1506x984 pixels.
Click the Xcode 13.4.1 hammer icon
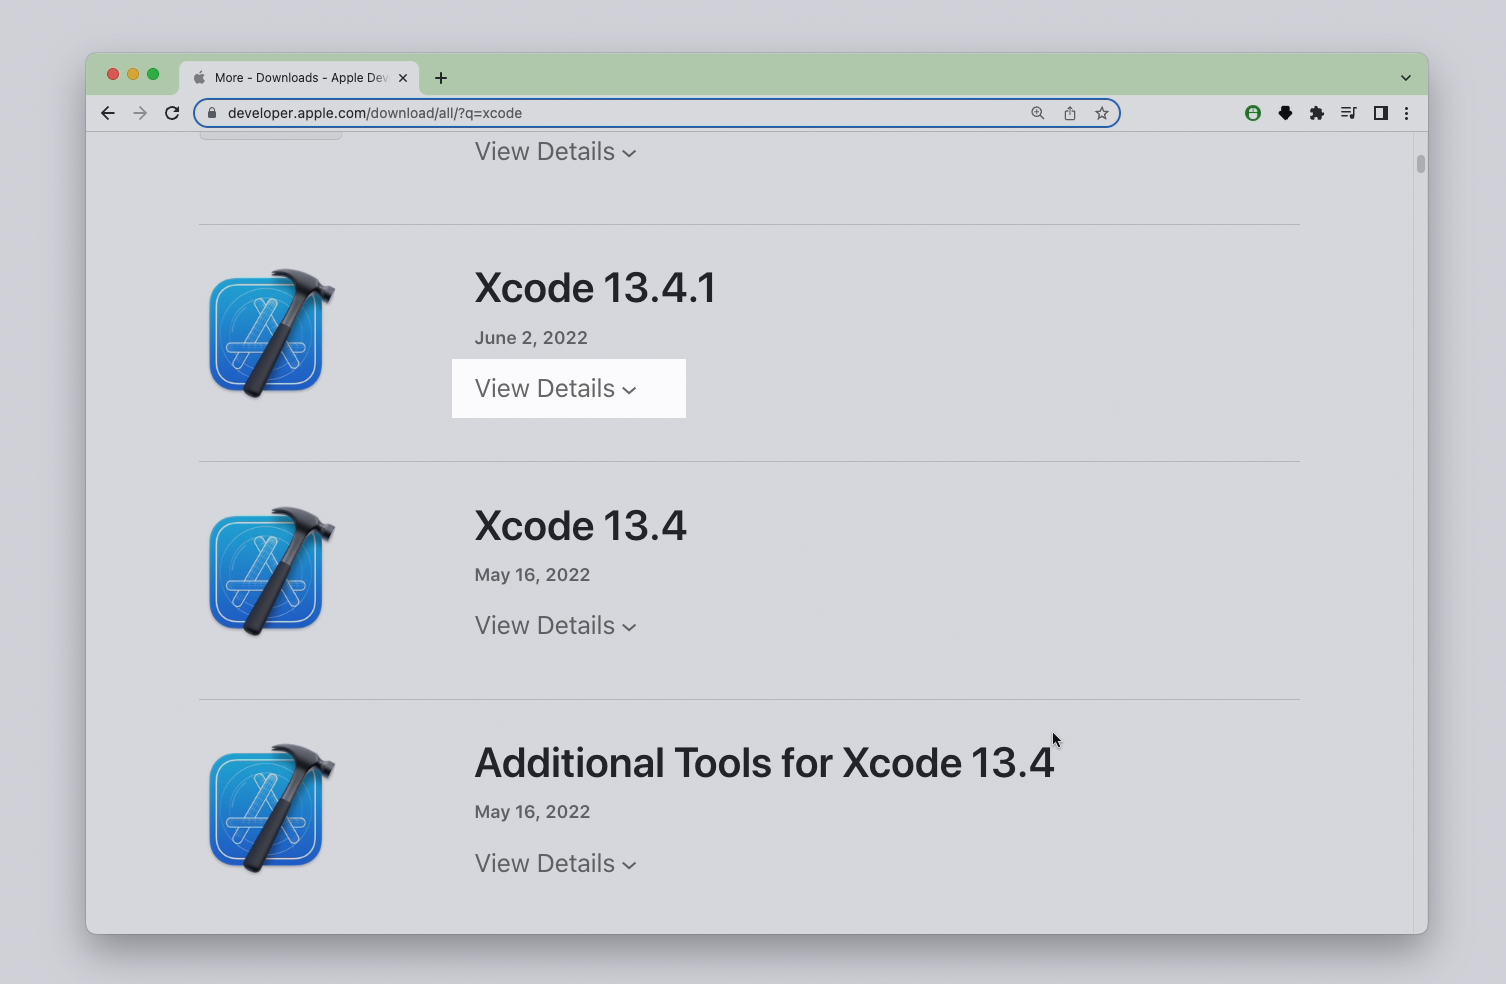click(x=272, y=333)
